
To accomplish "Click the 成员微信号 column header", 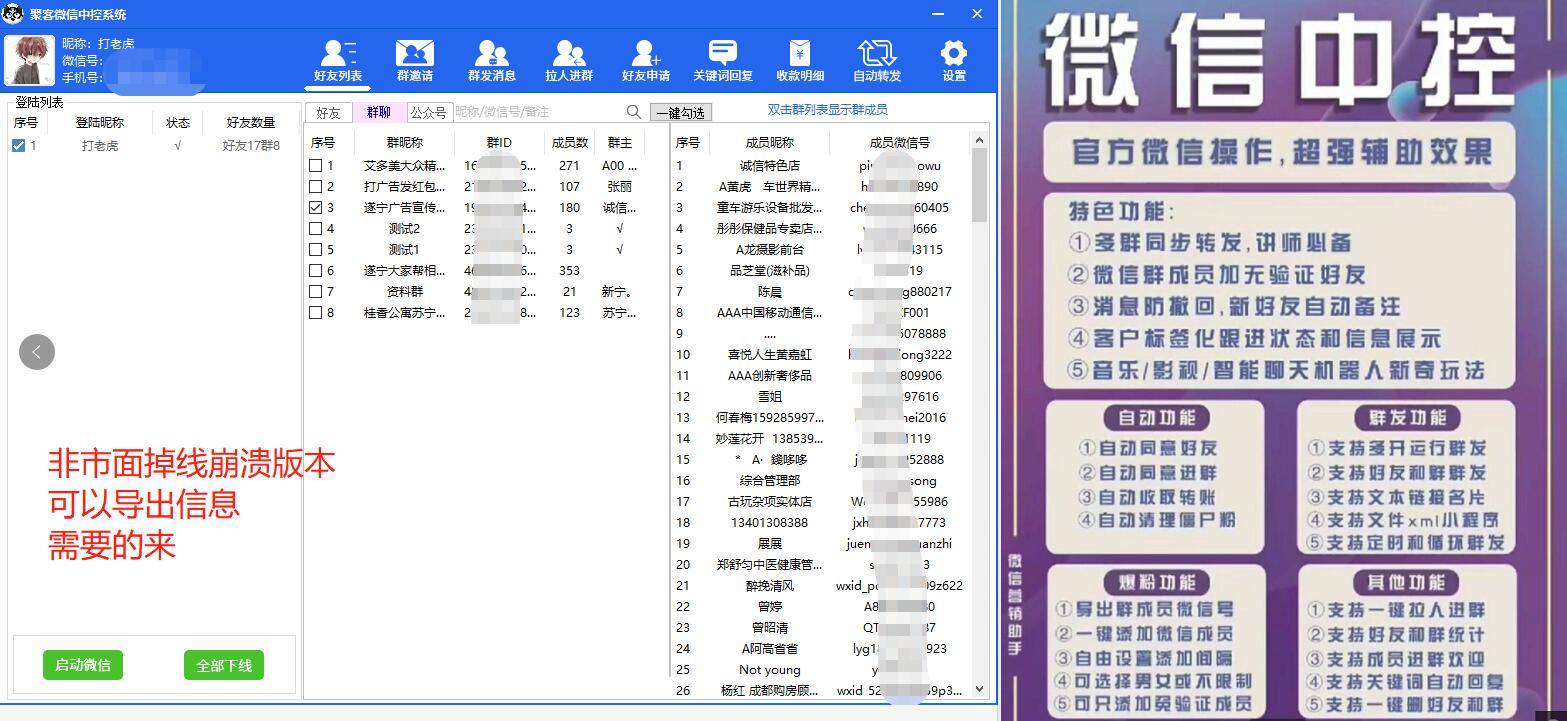I will coord(899,143).
